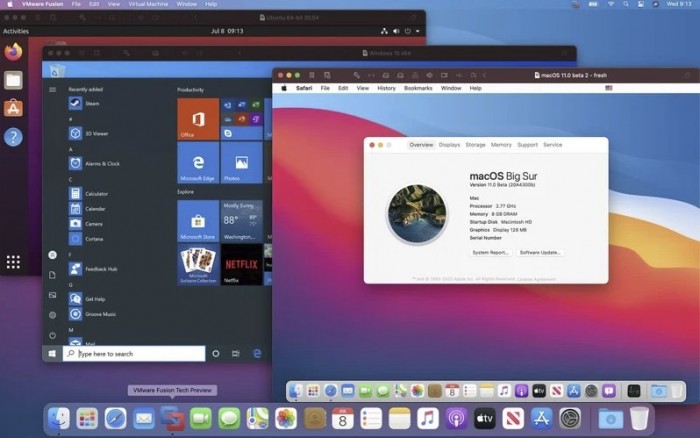This screenshot has height=438, width=700.
Task: Open VMware Fusion Tech Preview in the Dock
Action: pyautogui.click(x=172, y=418)
